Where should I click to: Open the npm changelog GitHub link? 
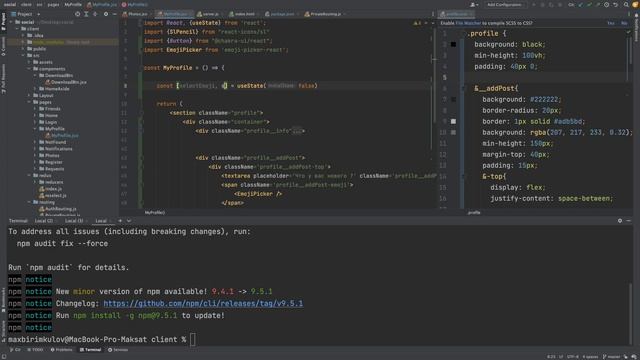[x=203, y=303]
